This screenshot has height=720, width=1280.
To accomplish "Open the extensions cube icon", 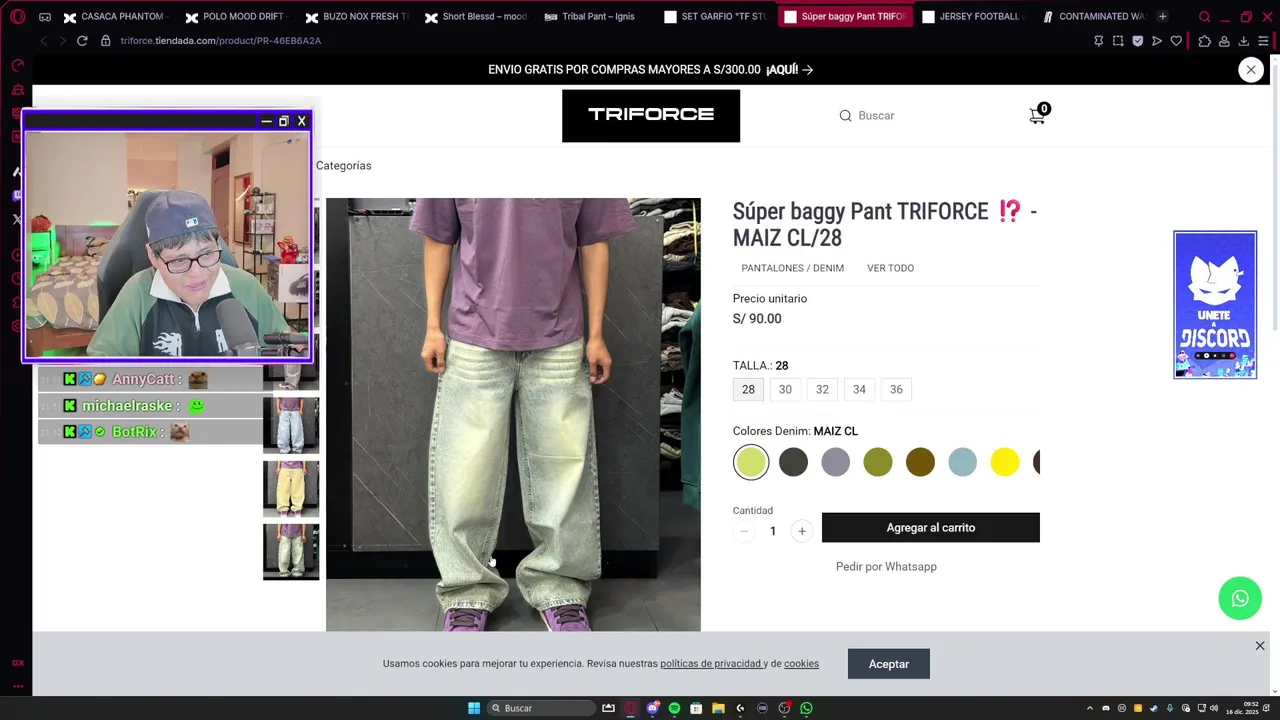I will click(1204, 41).
